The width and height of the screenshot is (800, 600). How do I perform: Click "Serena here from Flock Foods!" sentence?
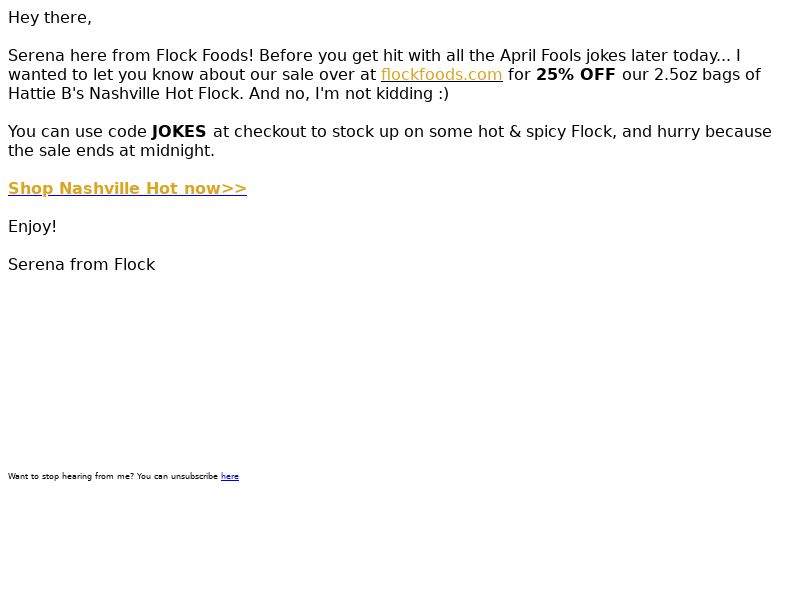coord(131,56)
